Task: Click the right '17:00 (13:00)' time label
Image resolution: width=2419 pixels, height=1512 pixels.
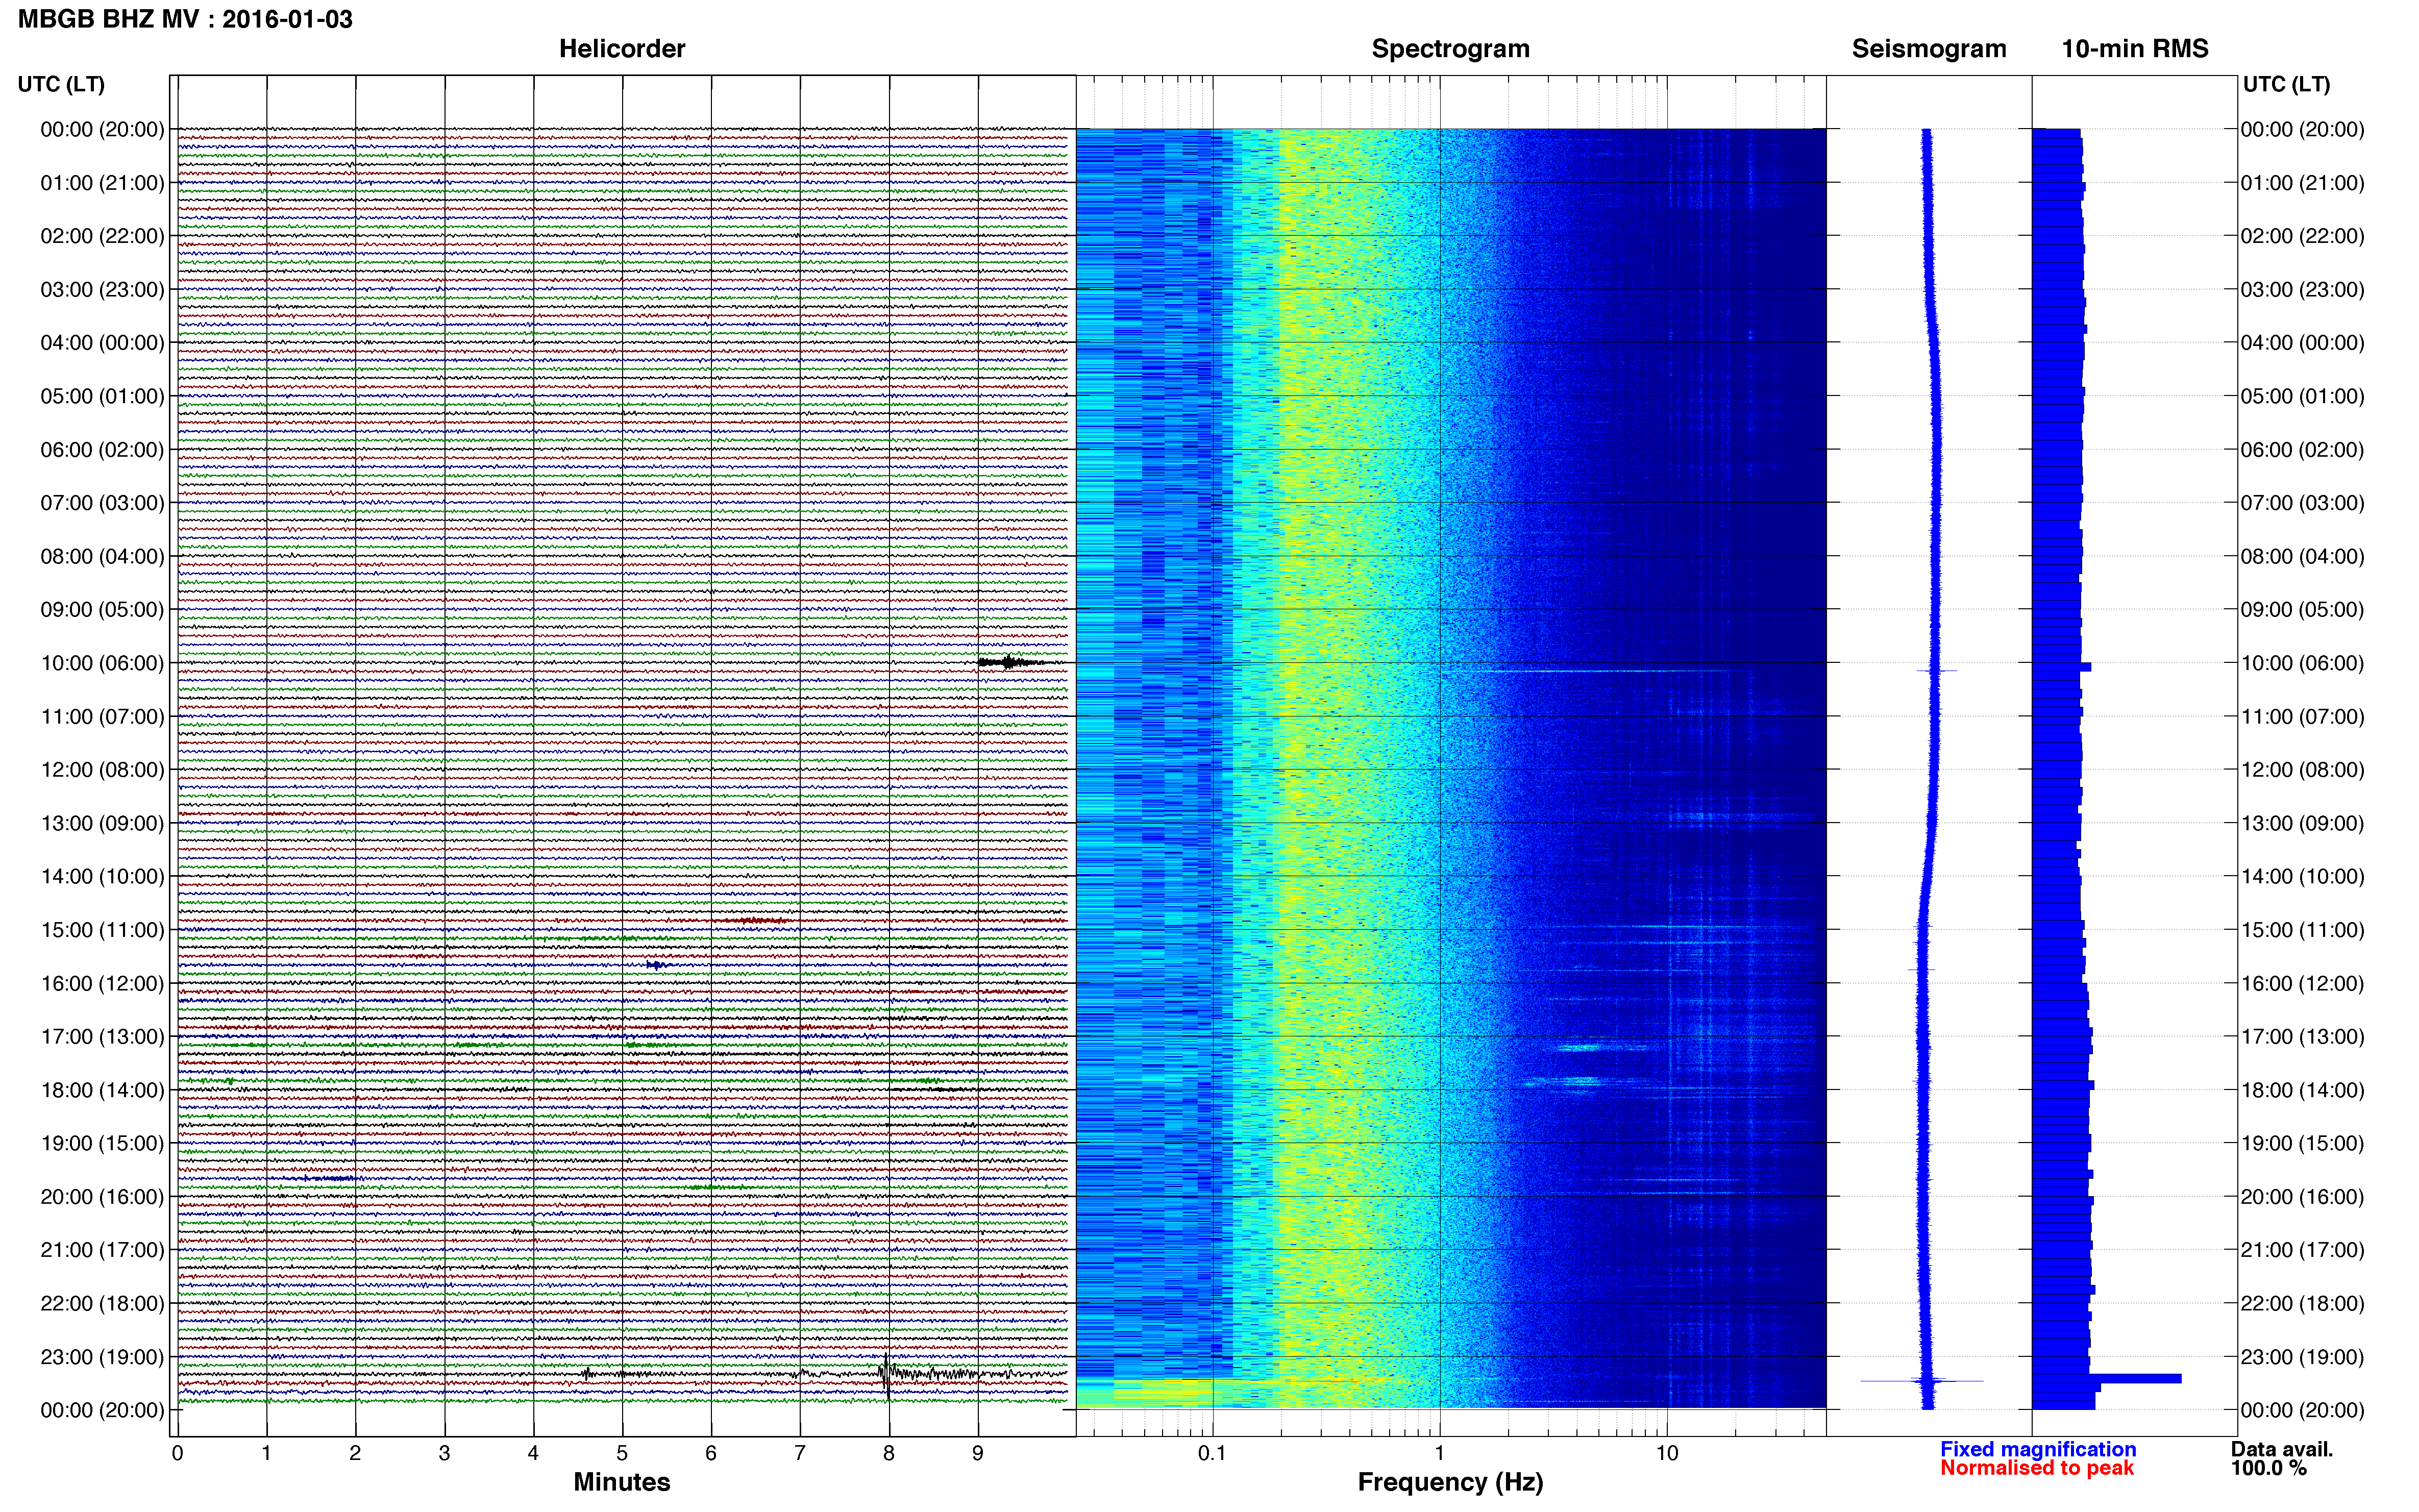Action: coord(2302,1037)
